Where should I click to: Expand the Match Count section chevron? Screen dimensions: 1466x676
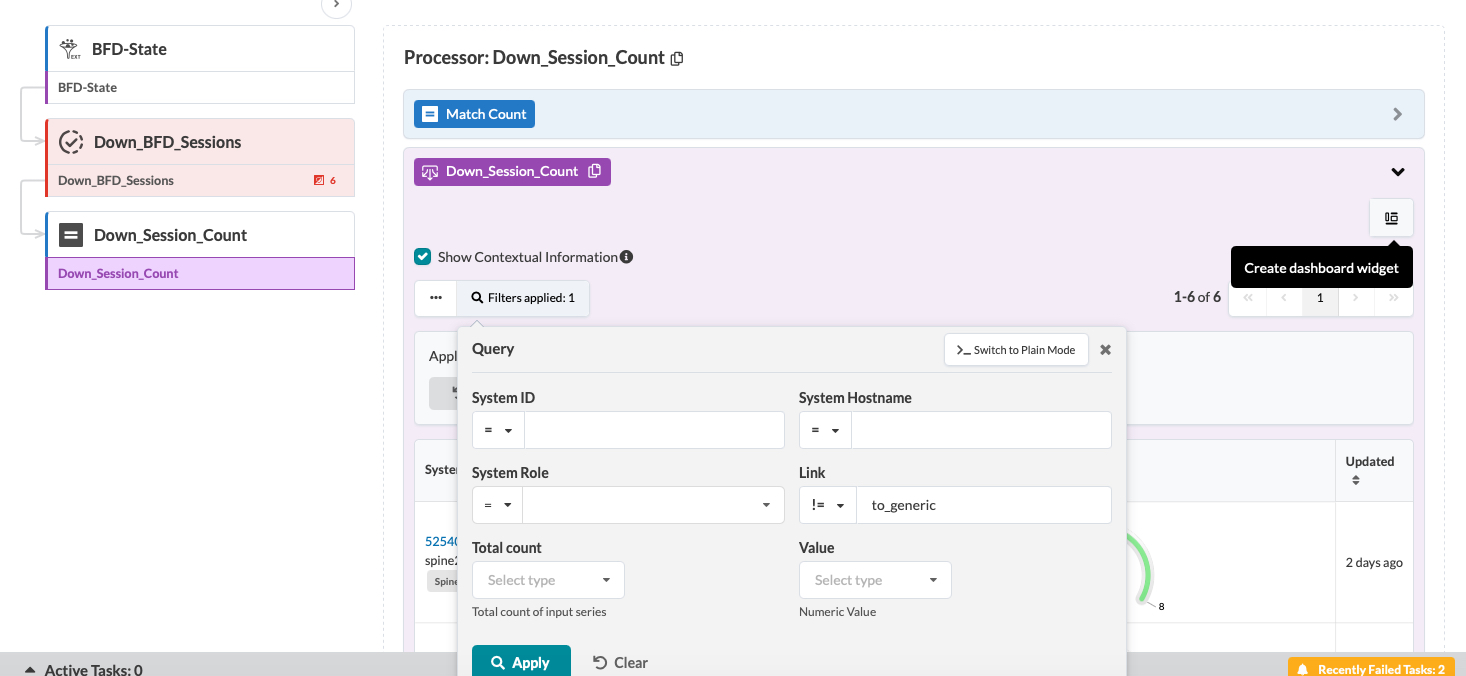[x=1398, y=114]
